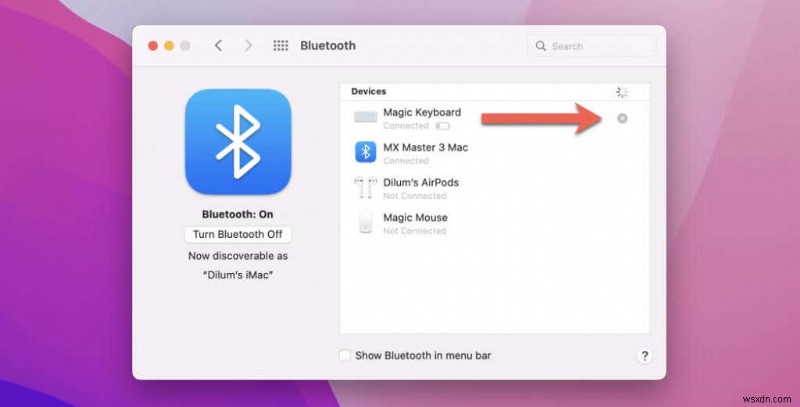Image resolution: width=800 pixels, height=407 pixels.
Task: Click the Magic Keyboard battery indicator
Action: pos(442,126)
